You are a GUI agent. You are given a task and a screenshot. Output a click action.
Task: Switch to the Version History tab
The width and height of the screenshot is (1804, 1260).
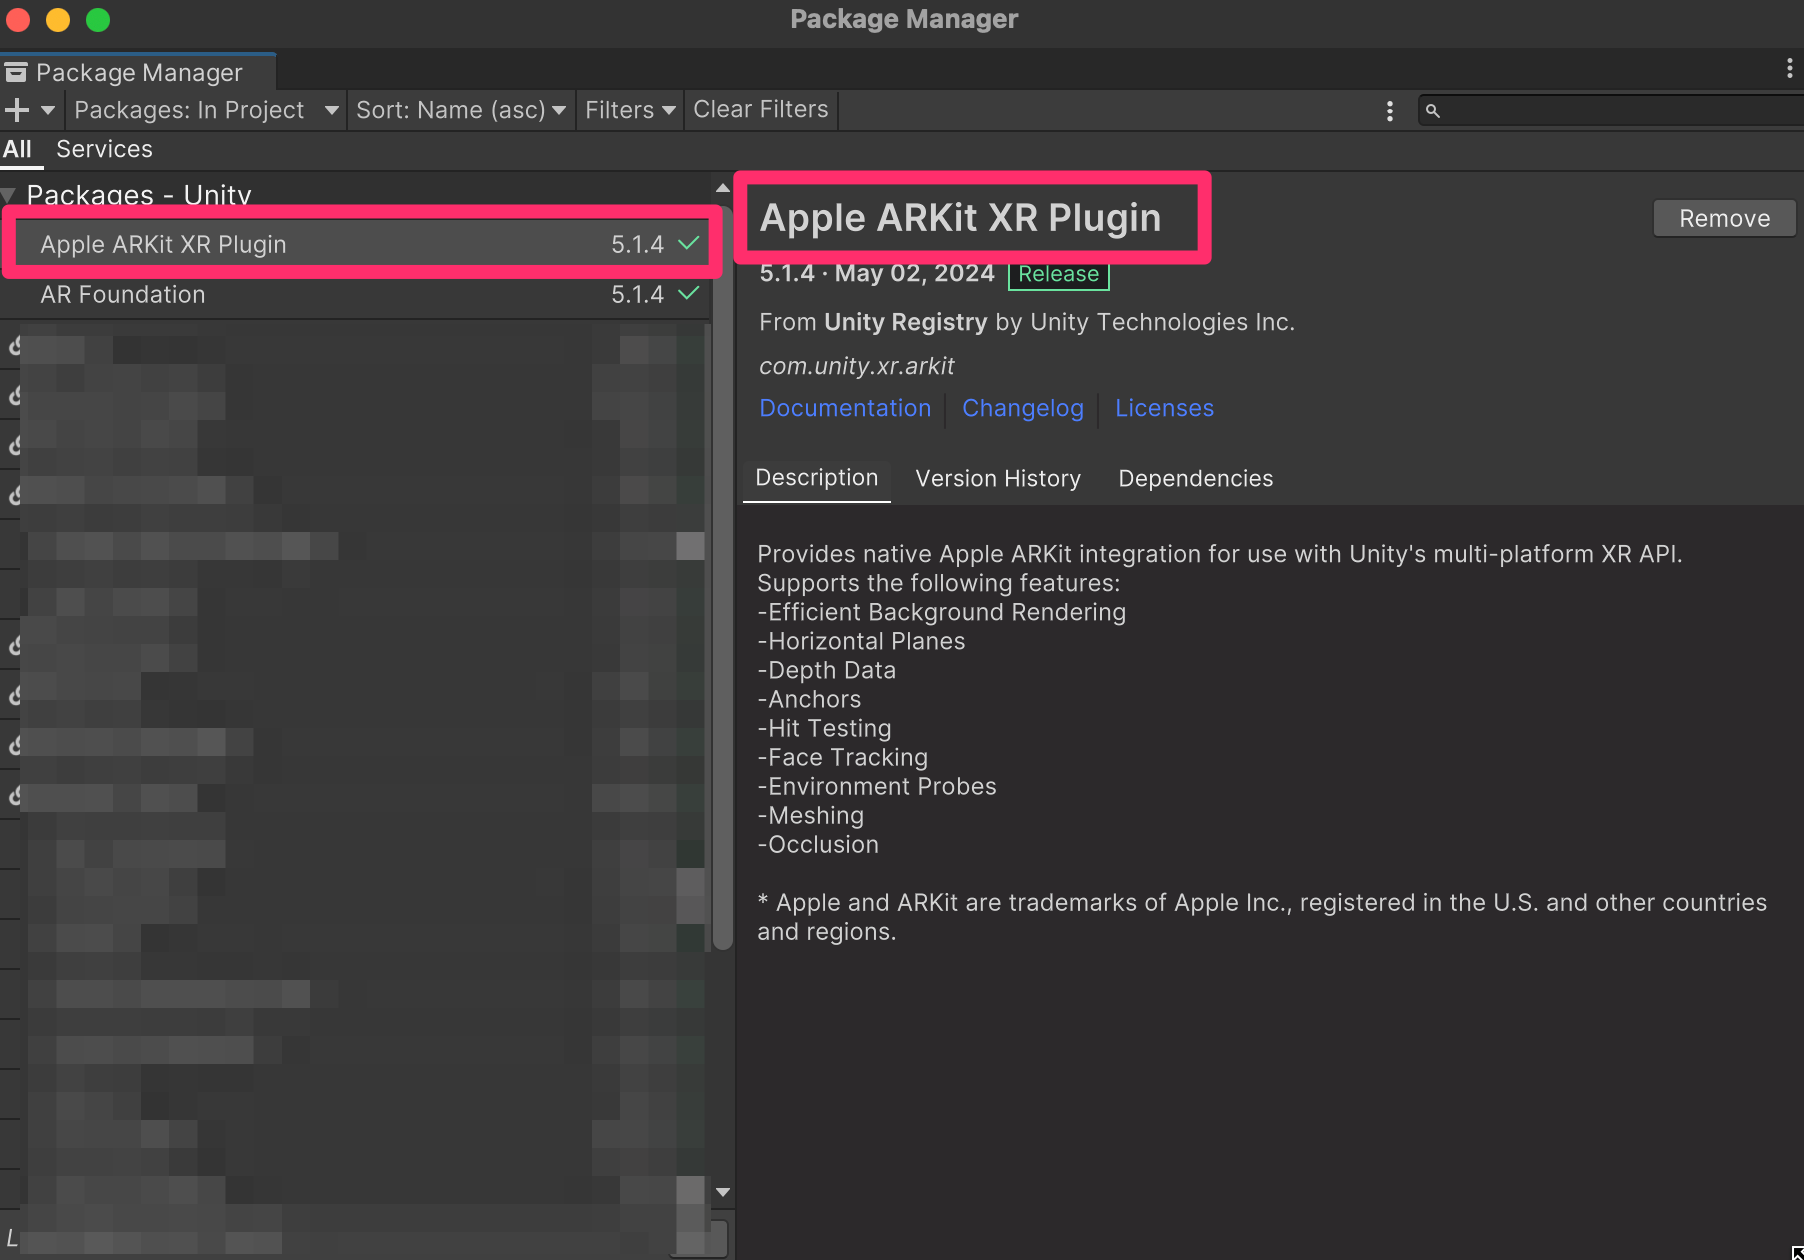point(998,479)
